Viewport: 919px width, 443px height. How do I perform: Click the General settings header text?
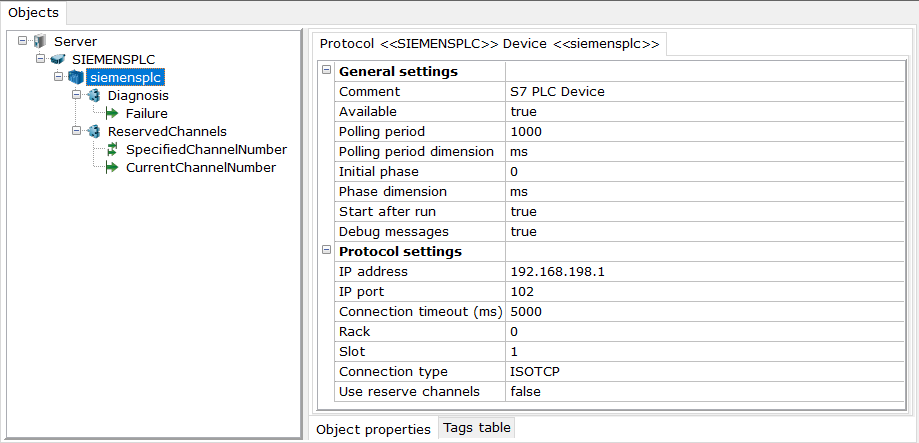(x=399, y=71)
